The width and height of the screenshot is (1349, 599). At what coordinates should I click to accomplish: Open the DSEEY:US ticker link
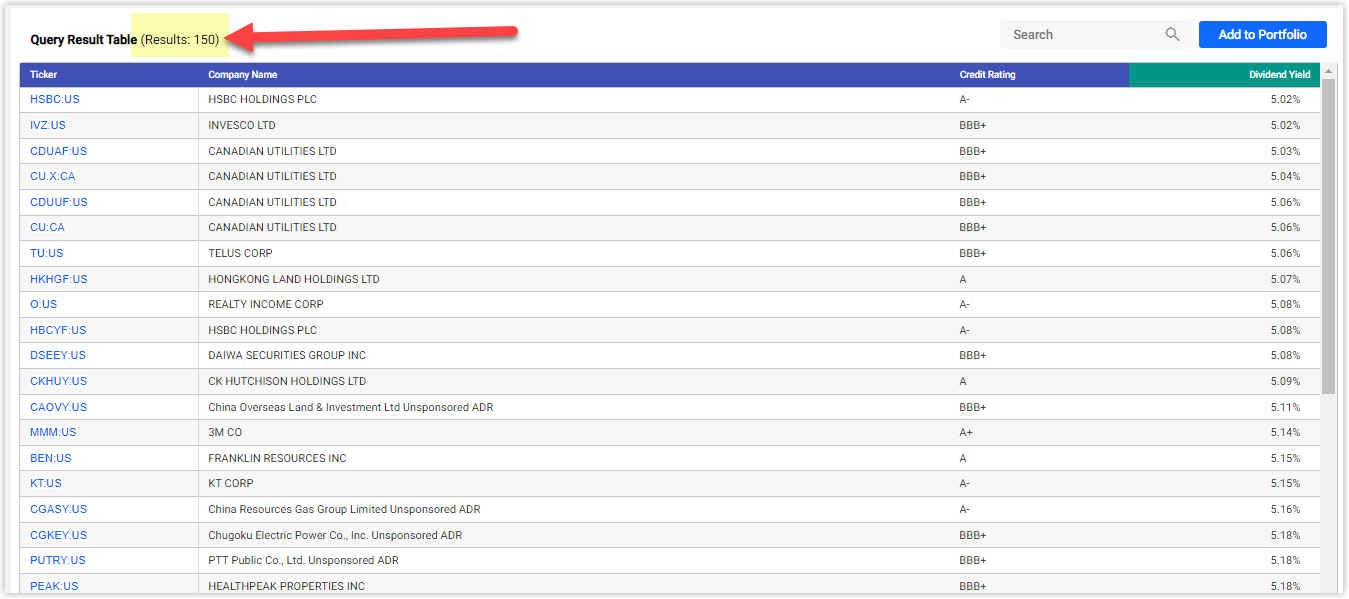[58, 355]
